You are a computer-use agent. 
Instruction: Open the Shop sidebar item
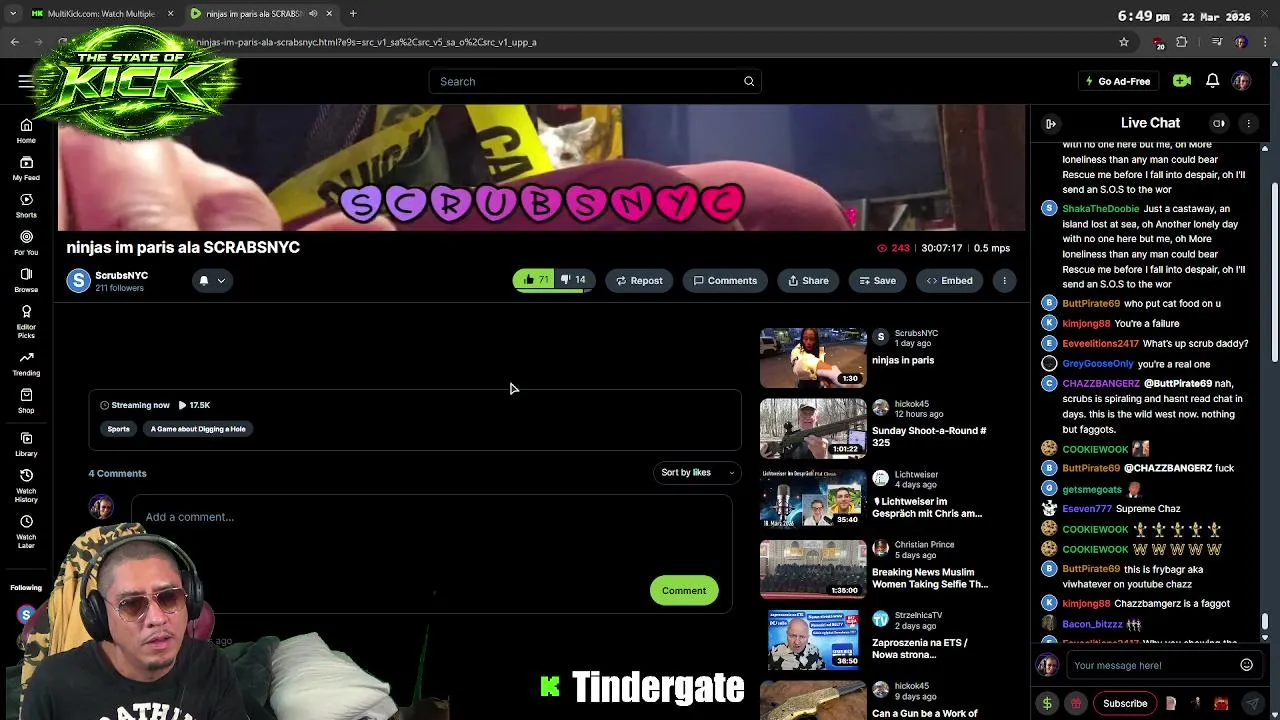26,401
